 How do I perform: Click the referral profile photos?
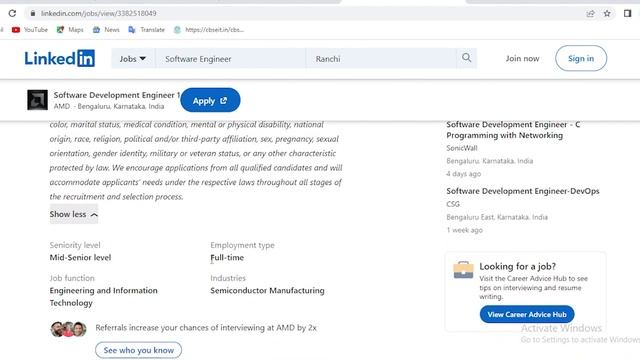68,329
